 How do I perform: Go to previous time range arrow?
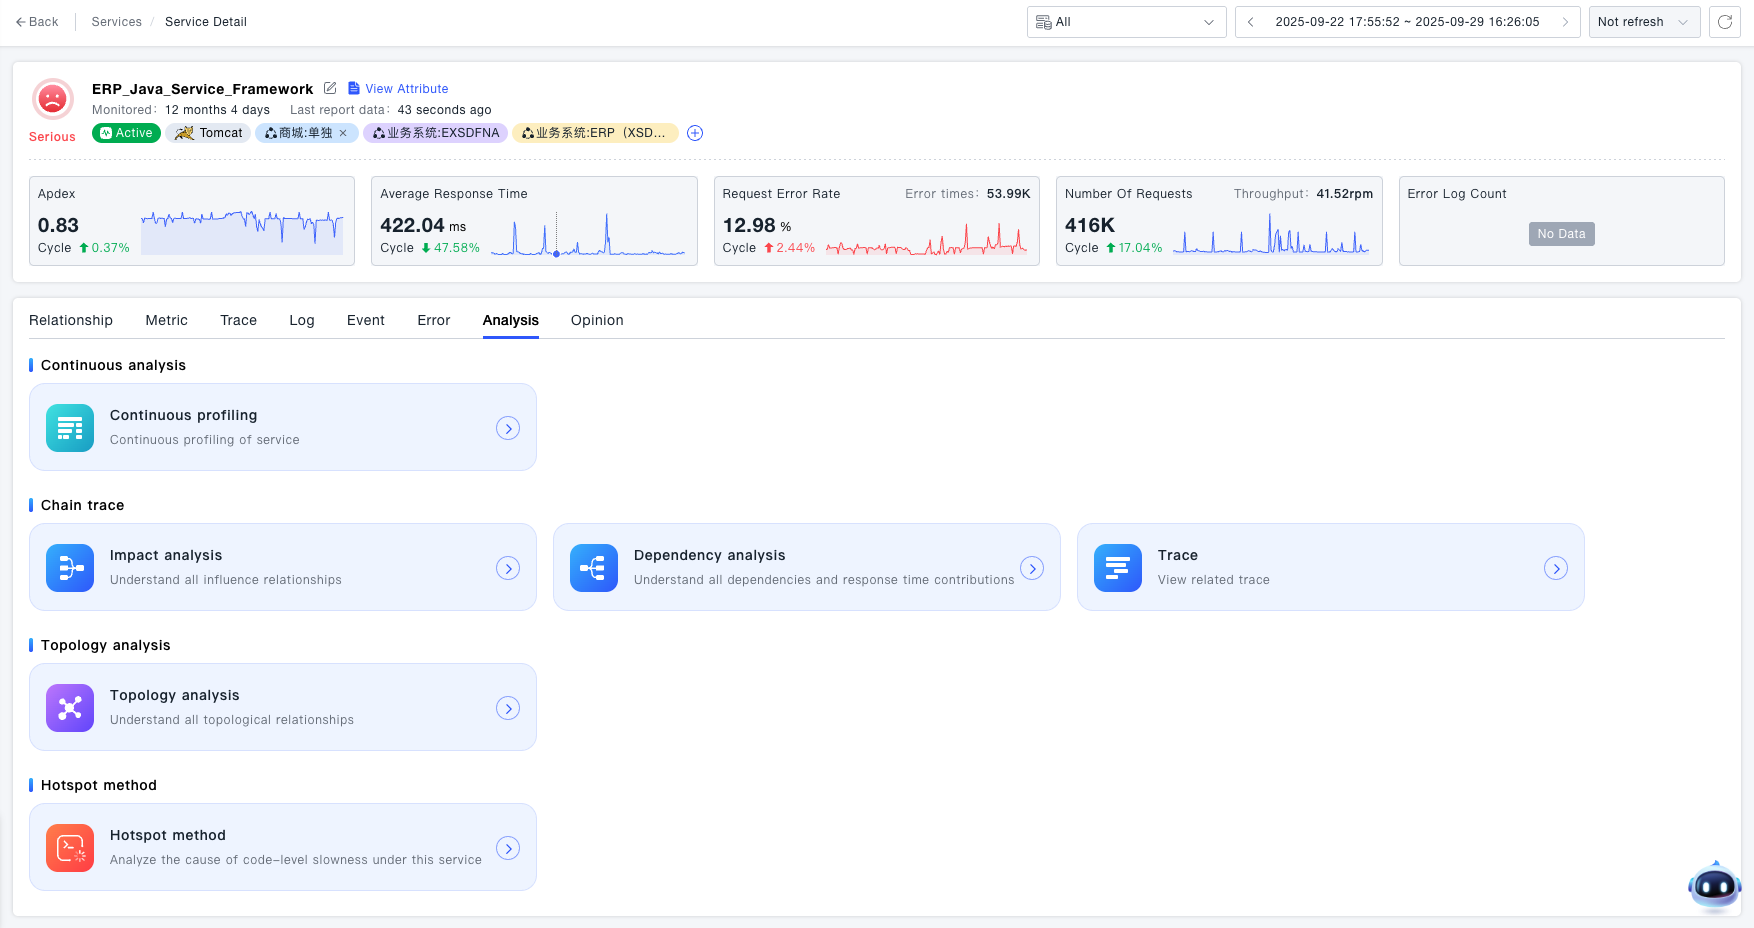[x=1250, y=22]
